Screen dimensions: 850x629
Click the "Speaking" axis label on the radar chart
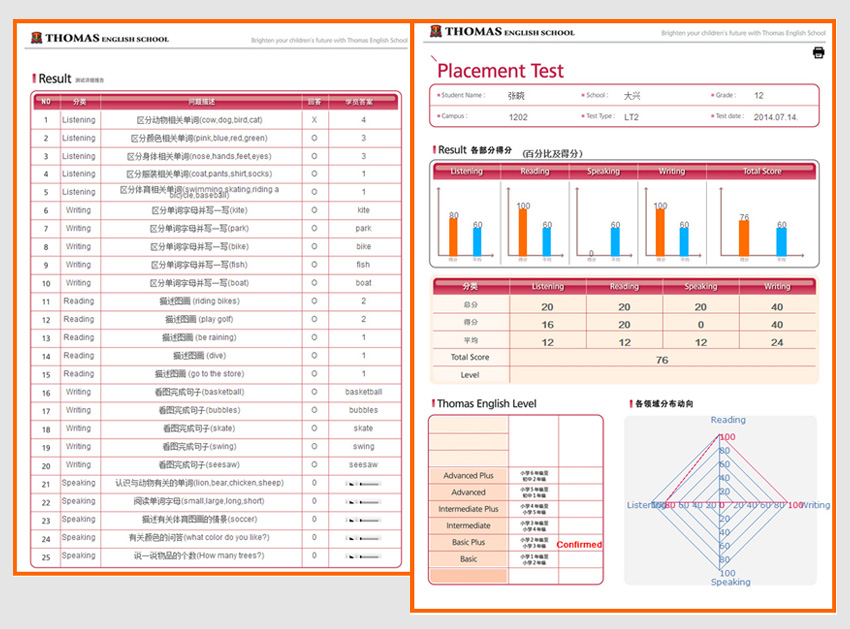point(731,582)
